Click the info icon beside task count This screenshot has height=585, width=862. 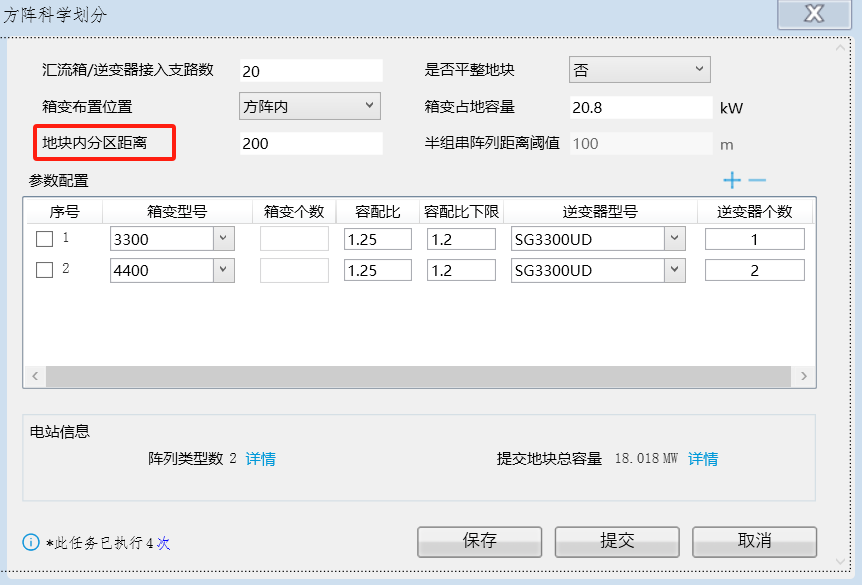point(31,543)
